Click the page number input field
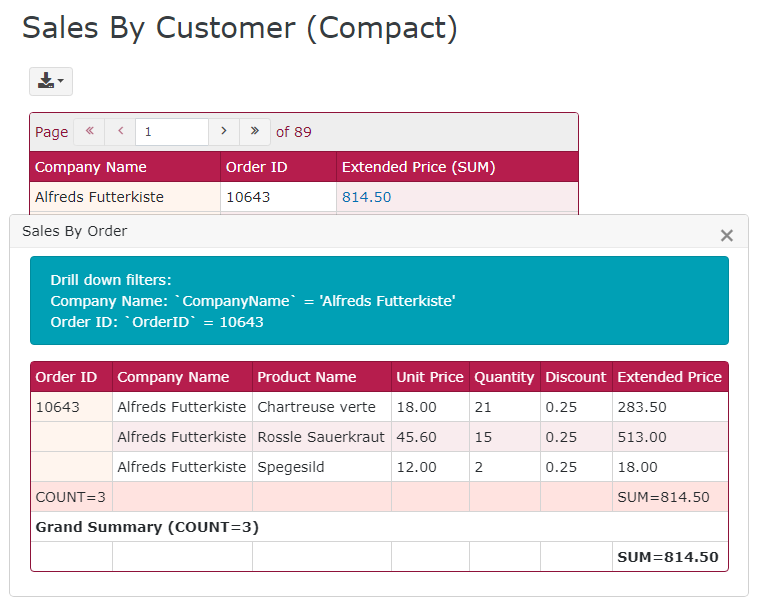 click(172, 132)
